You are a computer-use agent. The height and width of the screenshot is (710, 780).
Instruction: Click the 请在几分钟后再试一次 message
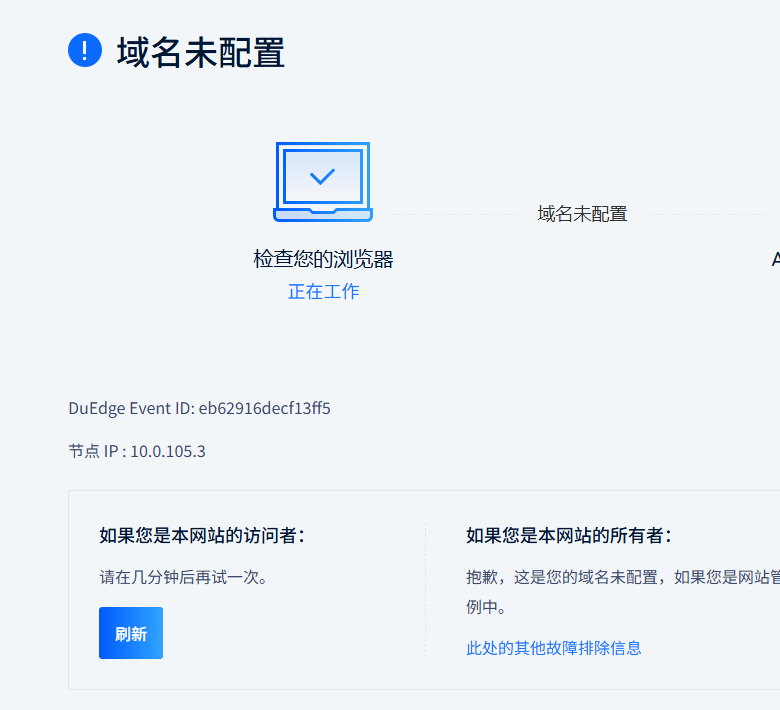pos(184,577)
